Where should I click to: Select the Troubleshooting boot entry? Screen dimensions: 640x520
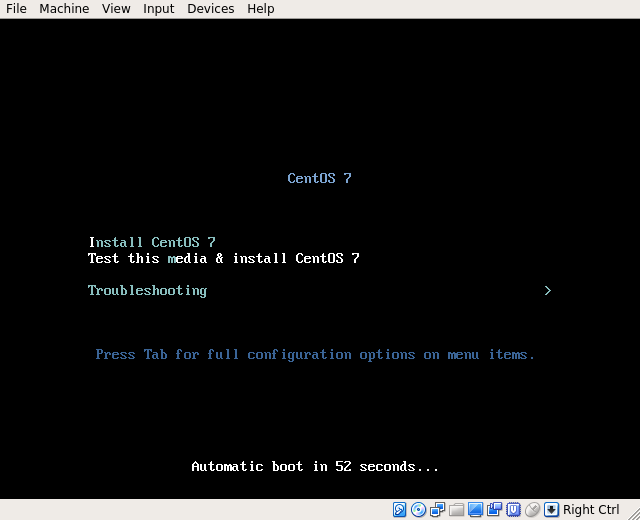pos(147,290)
